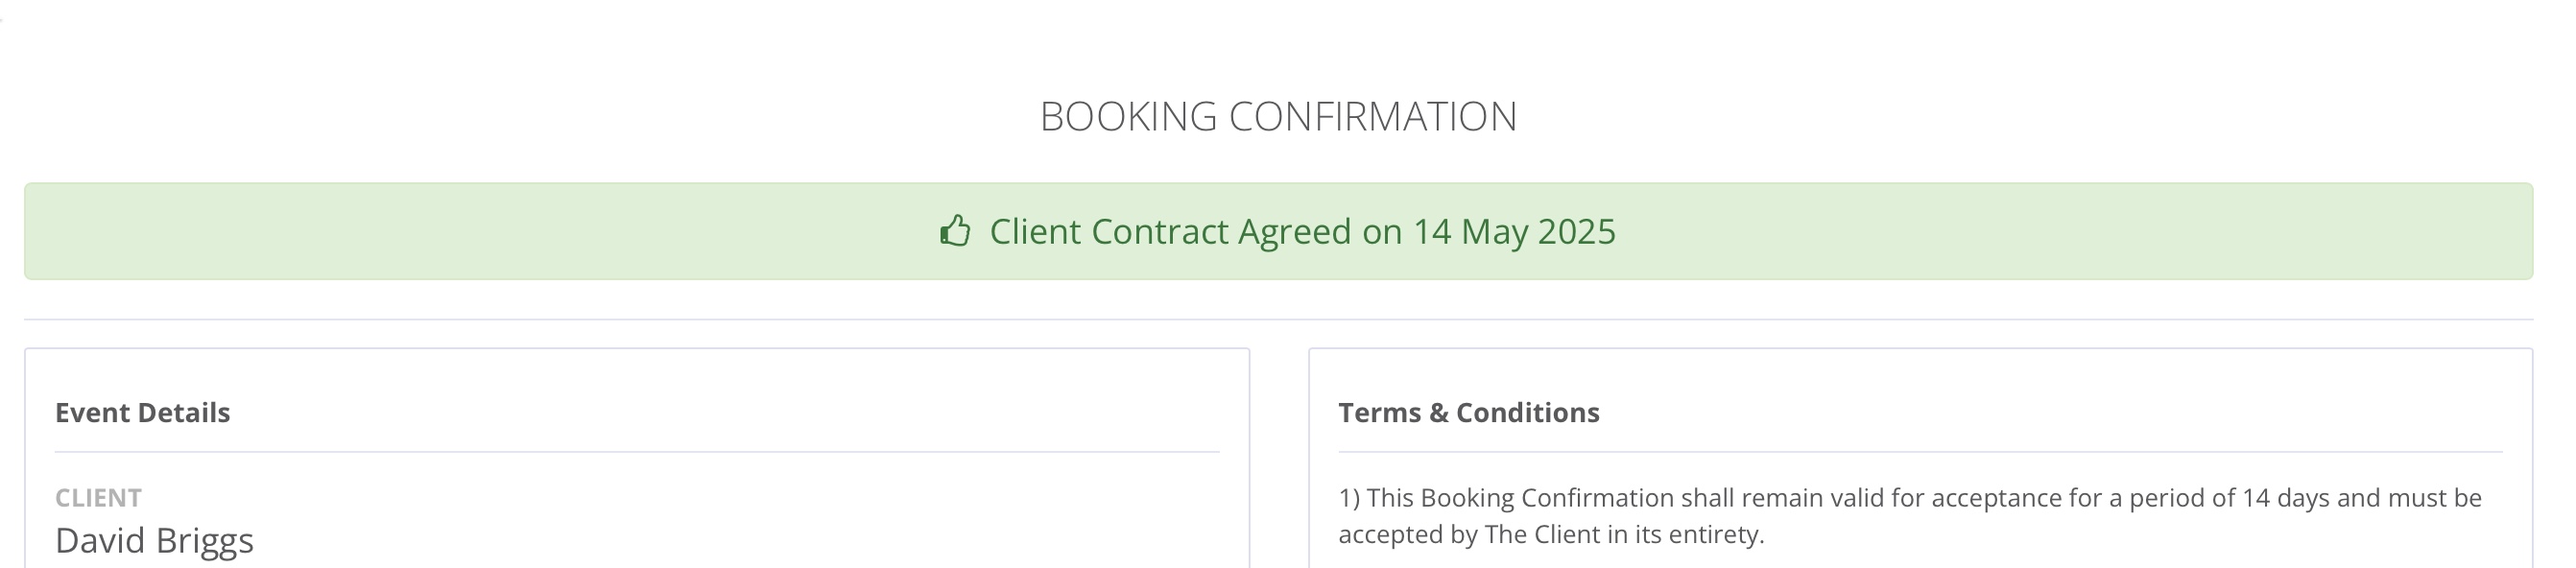Click the CLIENT field label
This screenshot has width=2576, height=568.
pos(98,498)
